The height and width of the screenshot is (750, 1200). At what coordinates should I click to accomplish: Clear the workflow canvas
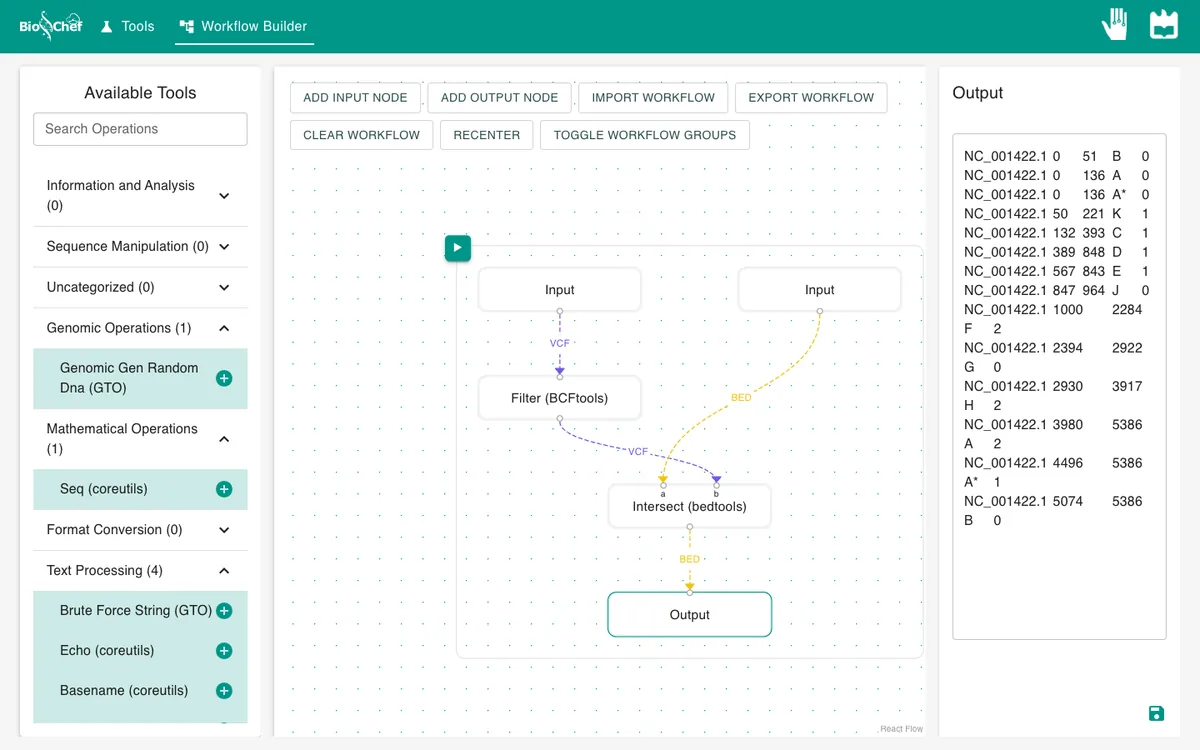(x=362, y=135)
